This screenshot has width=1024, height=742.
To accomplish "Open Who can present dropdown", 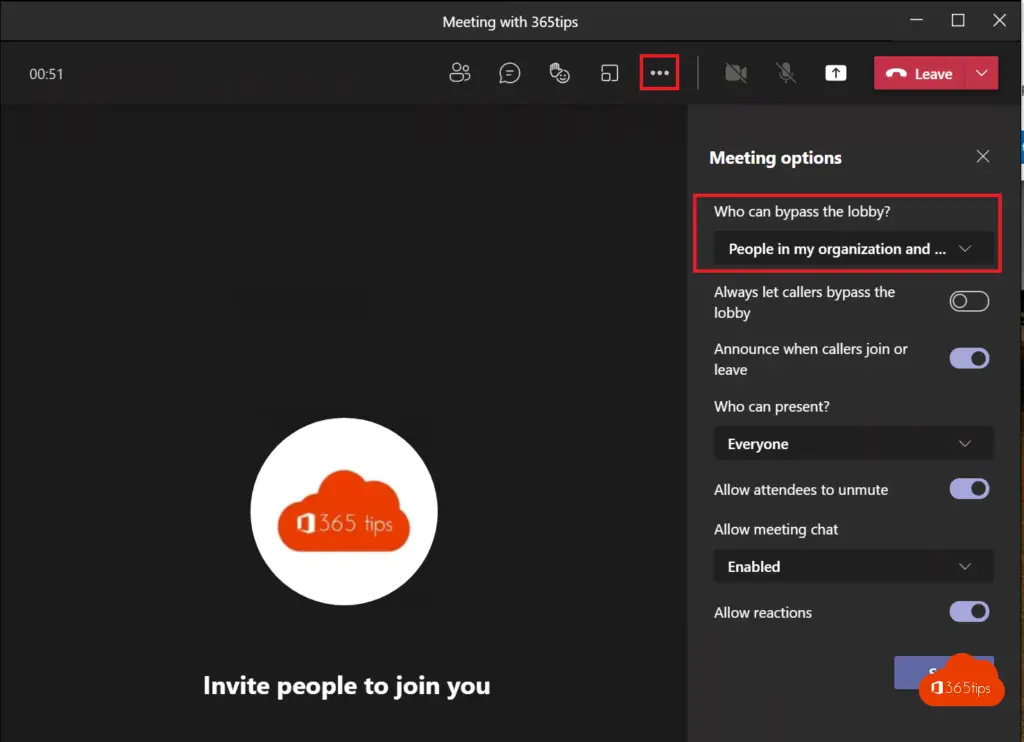I will [853, 444].
